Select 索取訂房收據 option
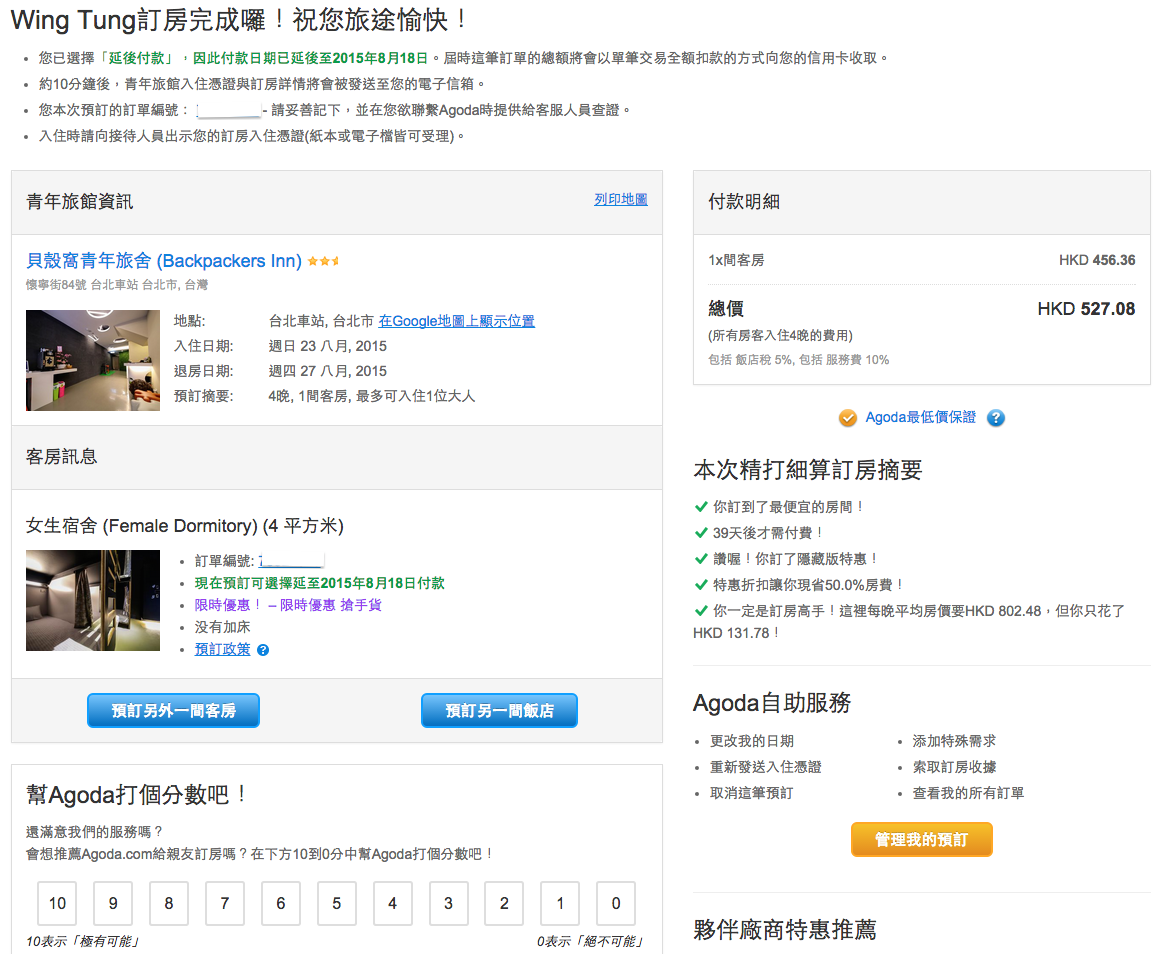 pyautogui.click(x=954, y=767)
